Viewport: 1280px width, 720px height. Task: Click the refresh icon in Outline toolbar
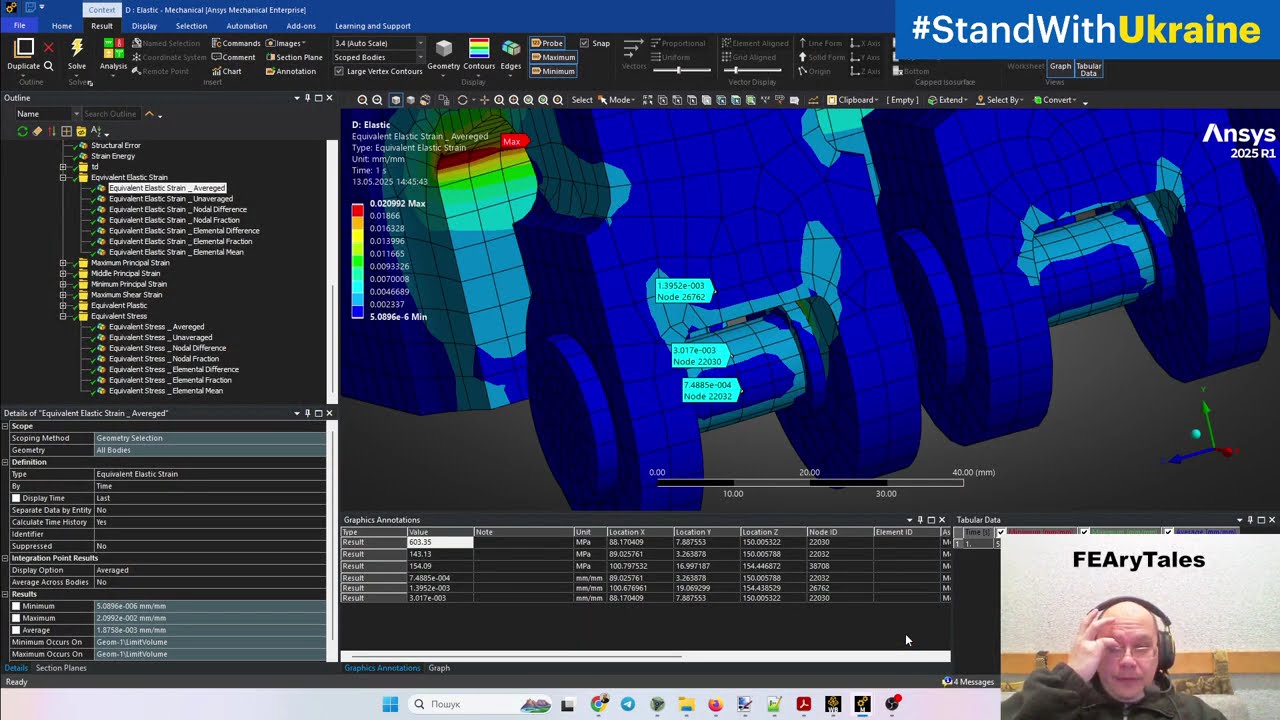point(22,131)
